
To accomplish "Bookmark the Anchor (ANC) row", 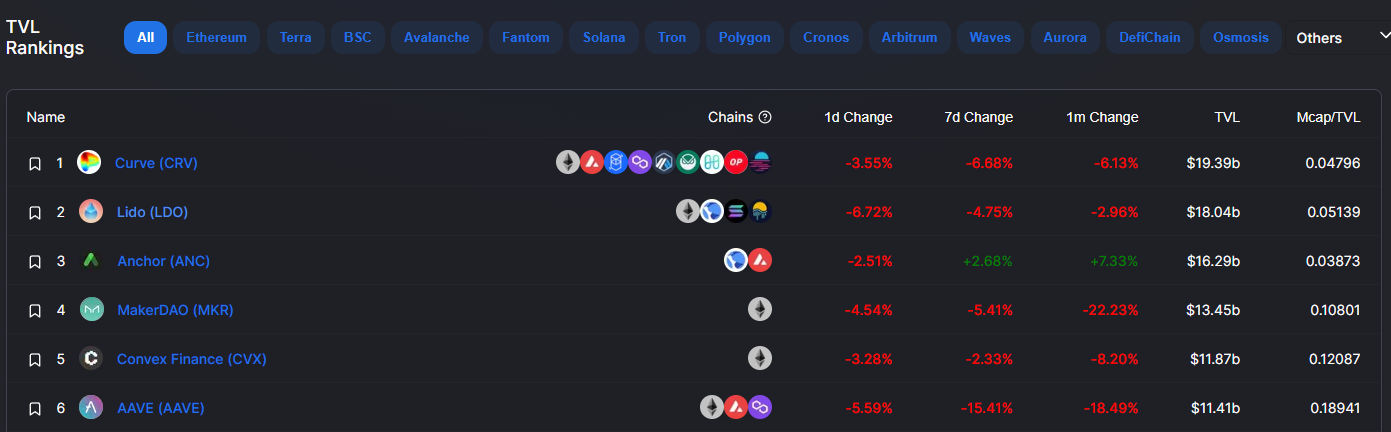I will pos(34,261).
